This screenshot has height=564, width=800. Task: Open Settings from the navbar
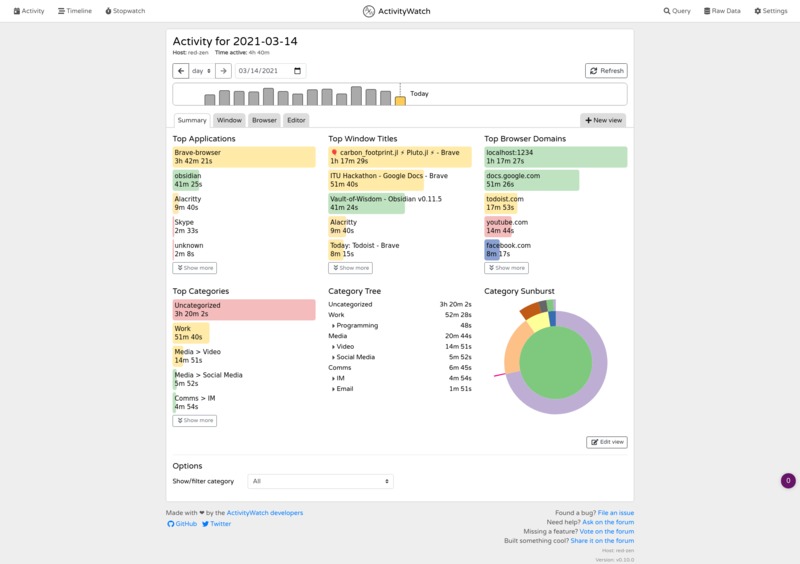coord(770,11)
